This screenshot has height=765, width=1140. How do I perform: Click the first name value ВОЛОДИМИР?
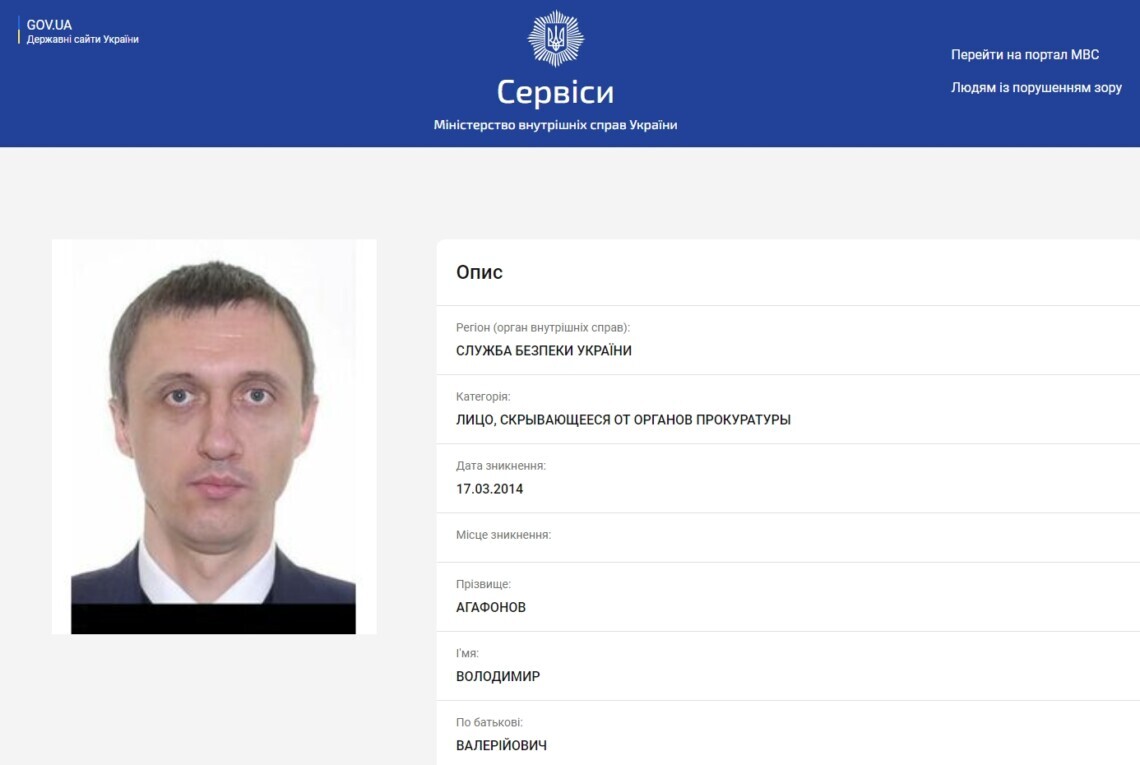click(x=498, y=676)
